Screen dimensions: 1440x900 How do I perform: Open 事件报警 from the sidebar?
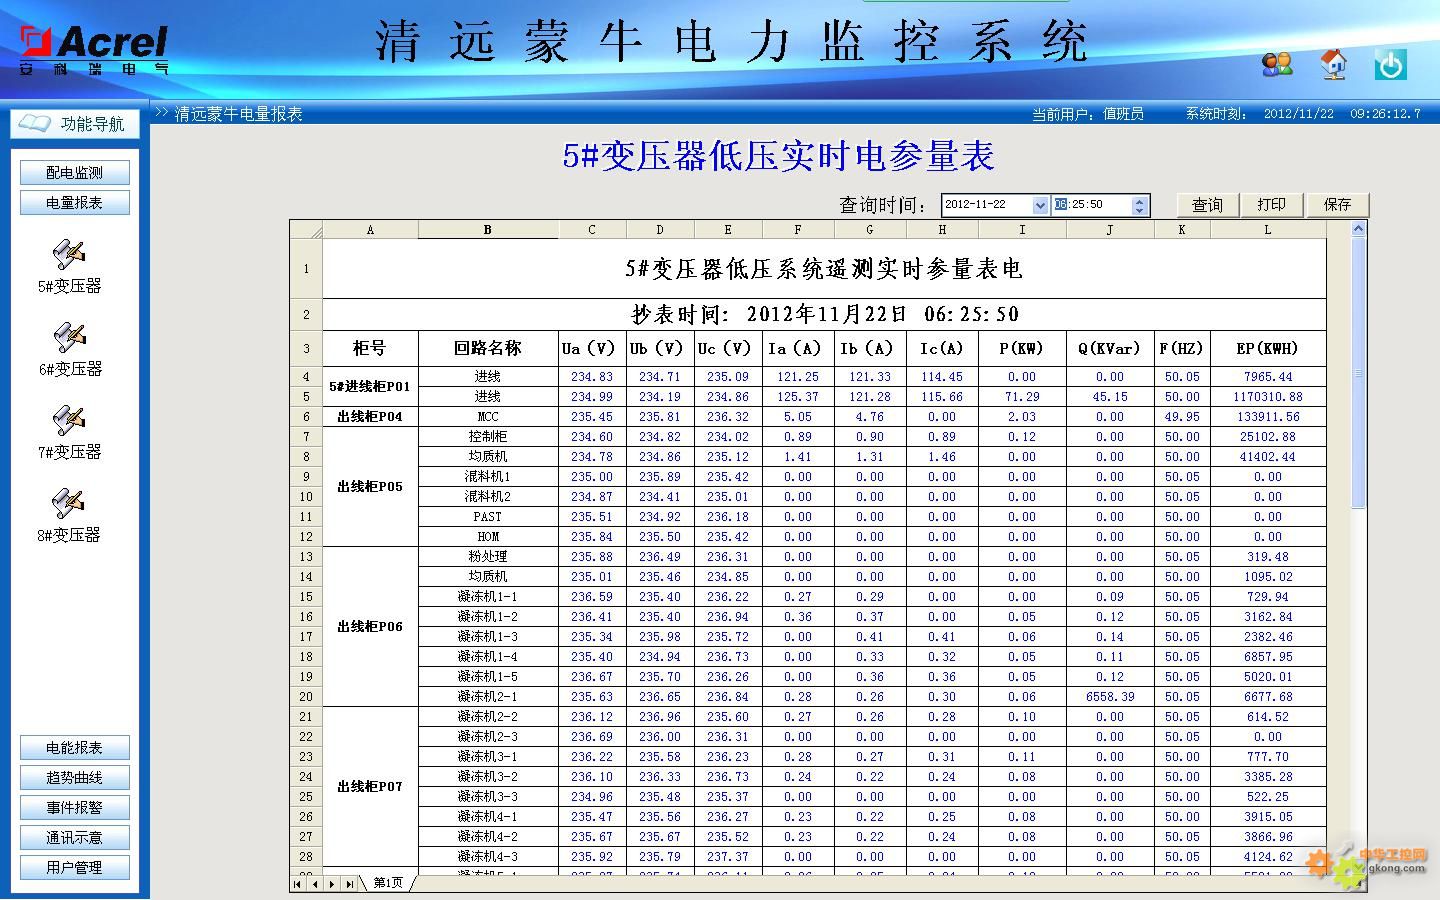(x=75, y=808)
